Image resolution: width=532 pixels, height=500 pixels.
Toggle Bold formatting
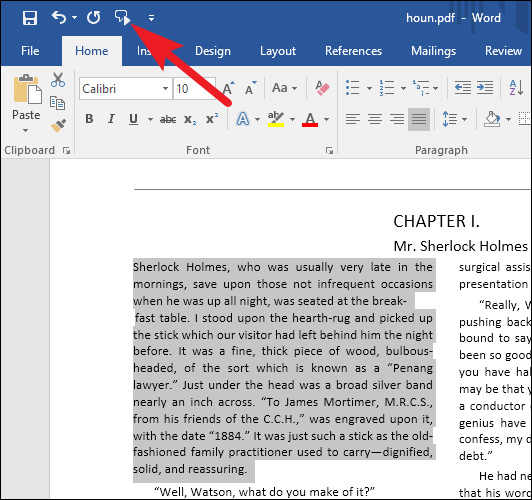(89, 119)
